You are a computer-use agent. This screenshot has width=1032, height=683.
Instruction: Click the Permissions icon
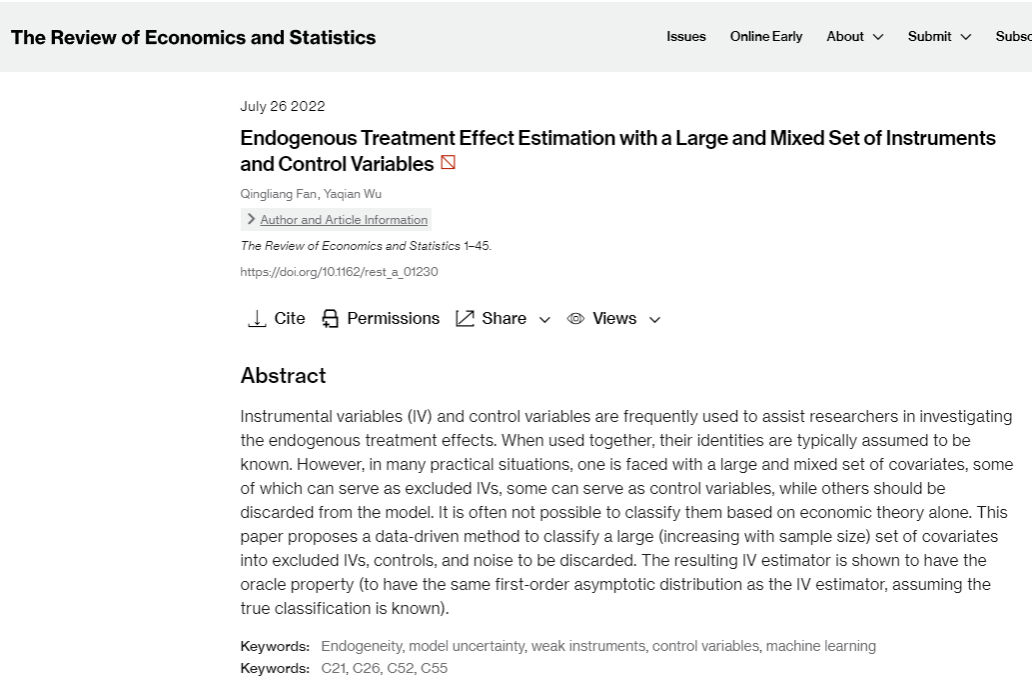330,319
